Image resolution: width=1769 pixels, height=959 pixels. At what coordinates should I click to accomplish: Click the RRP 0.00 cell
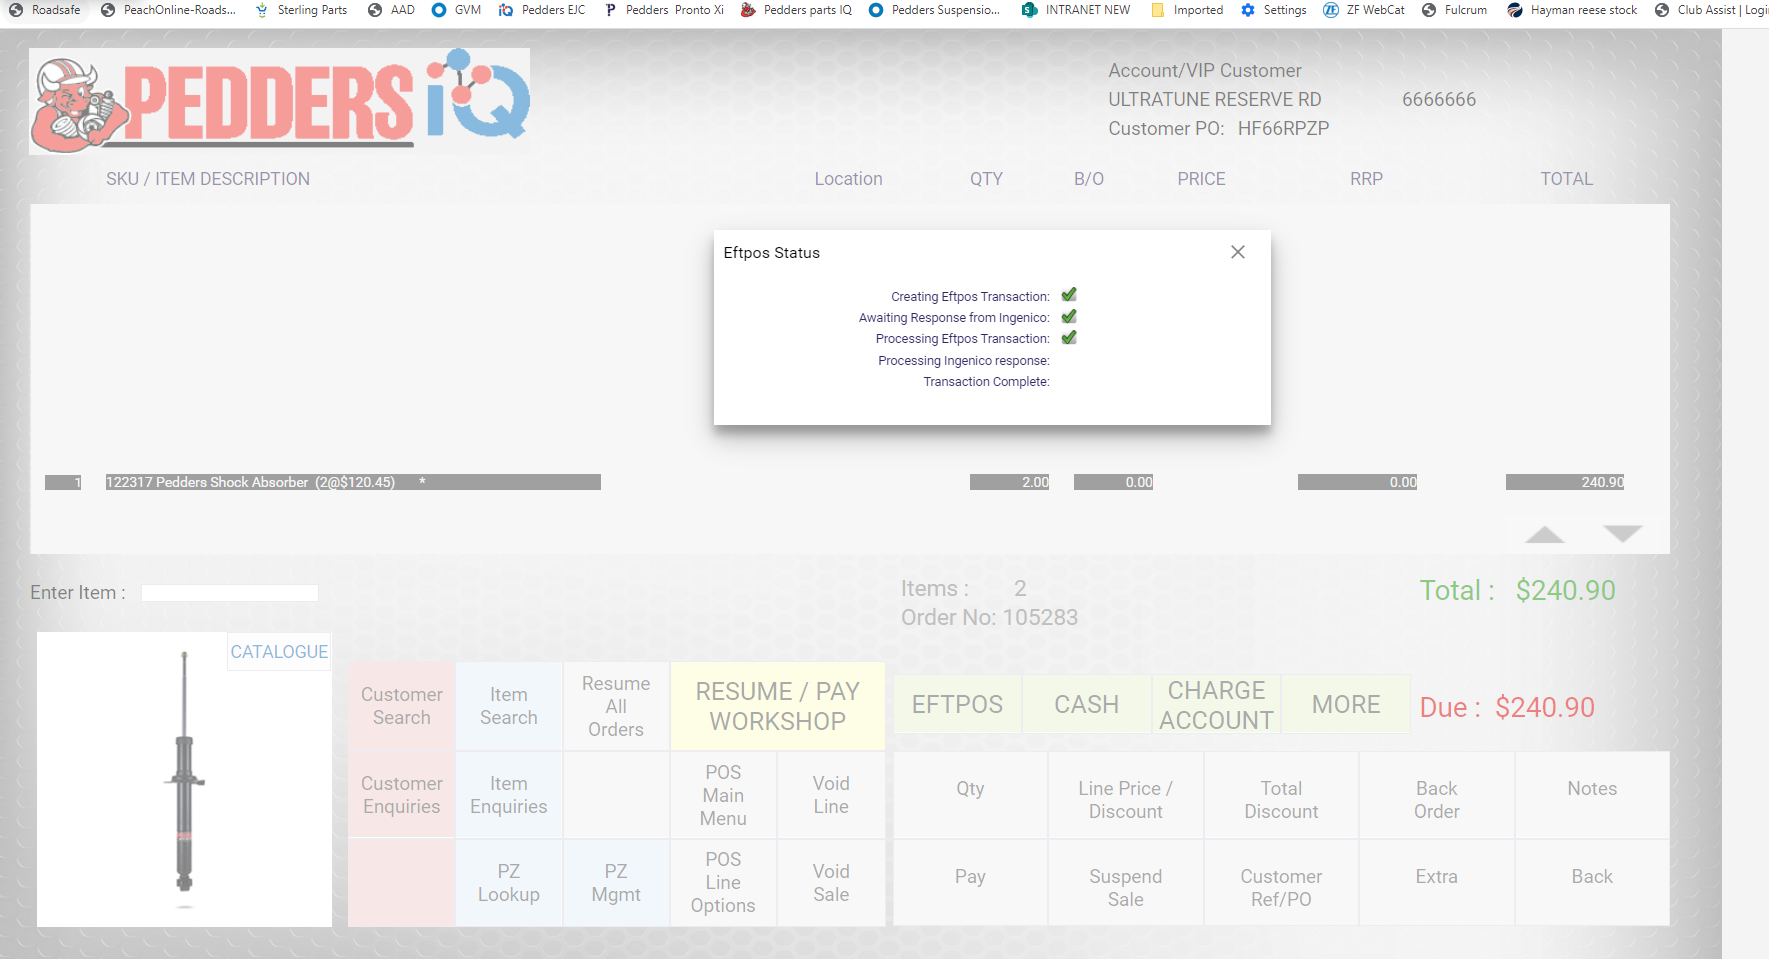(1358, 482)
